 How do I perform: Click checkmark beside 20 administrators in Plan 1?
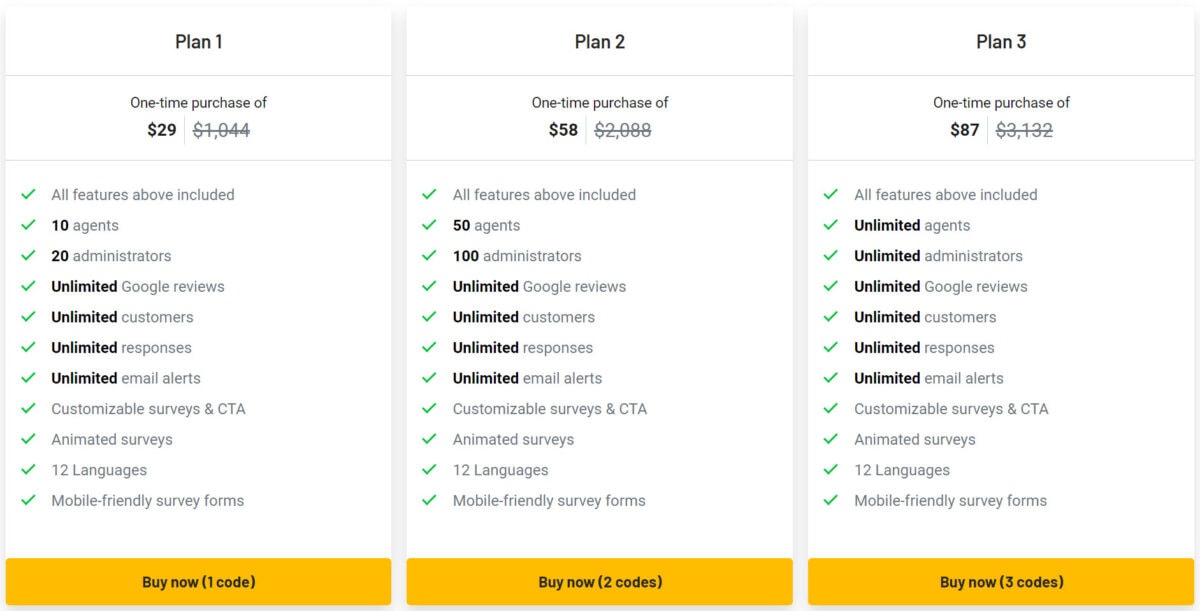point(29,256)
